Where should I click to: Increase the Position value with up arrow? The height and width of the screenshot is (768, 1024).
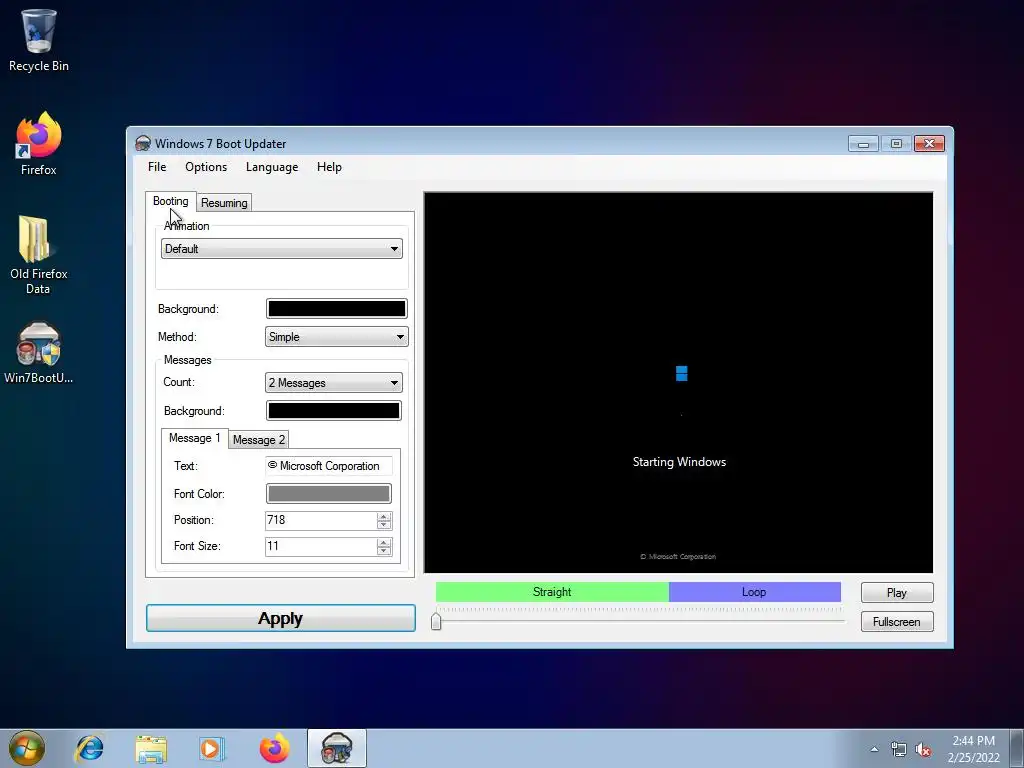(384, 516)
